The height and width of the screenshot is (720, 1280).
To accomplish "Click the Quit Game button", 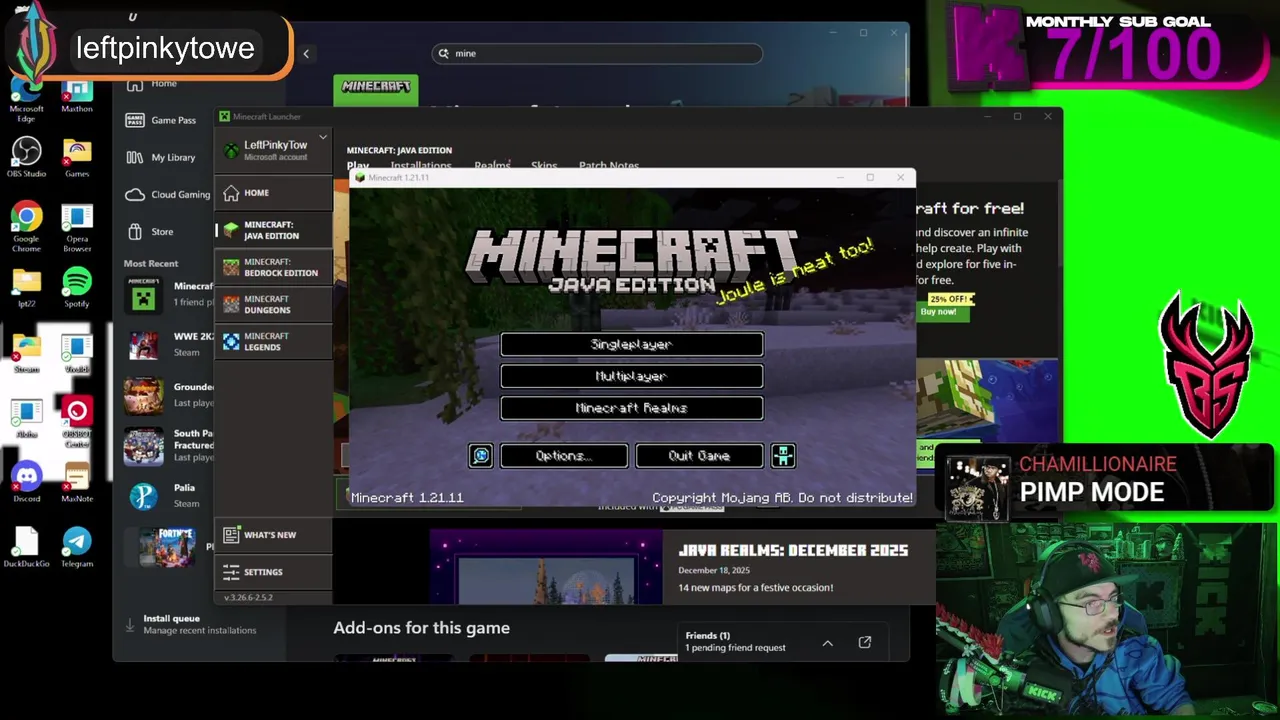I will coord(700,456).
